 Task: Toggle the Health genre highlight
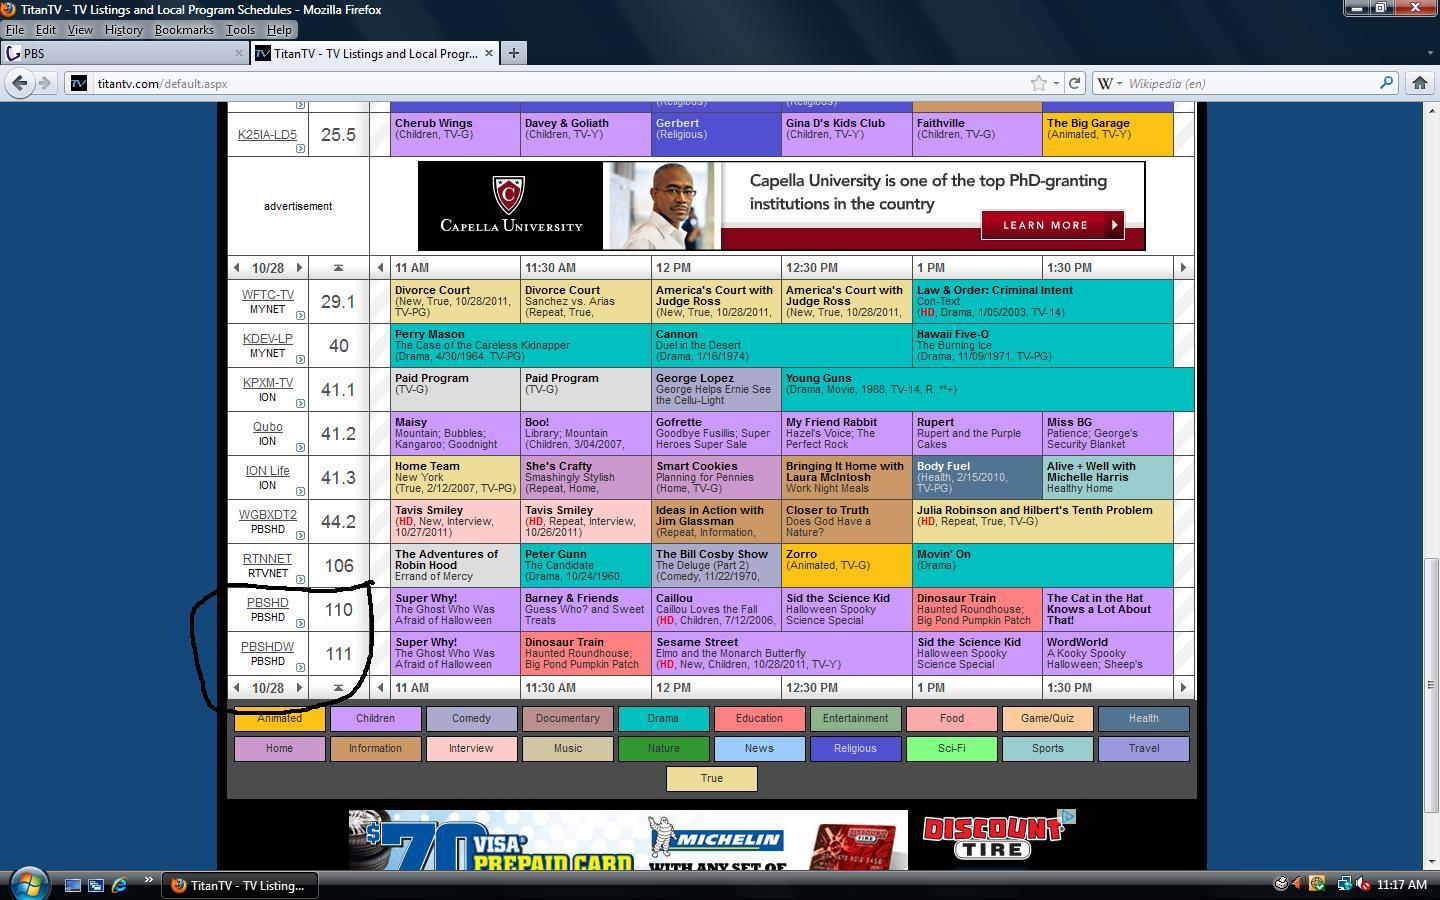(1143, 718)
